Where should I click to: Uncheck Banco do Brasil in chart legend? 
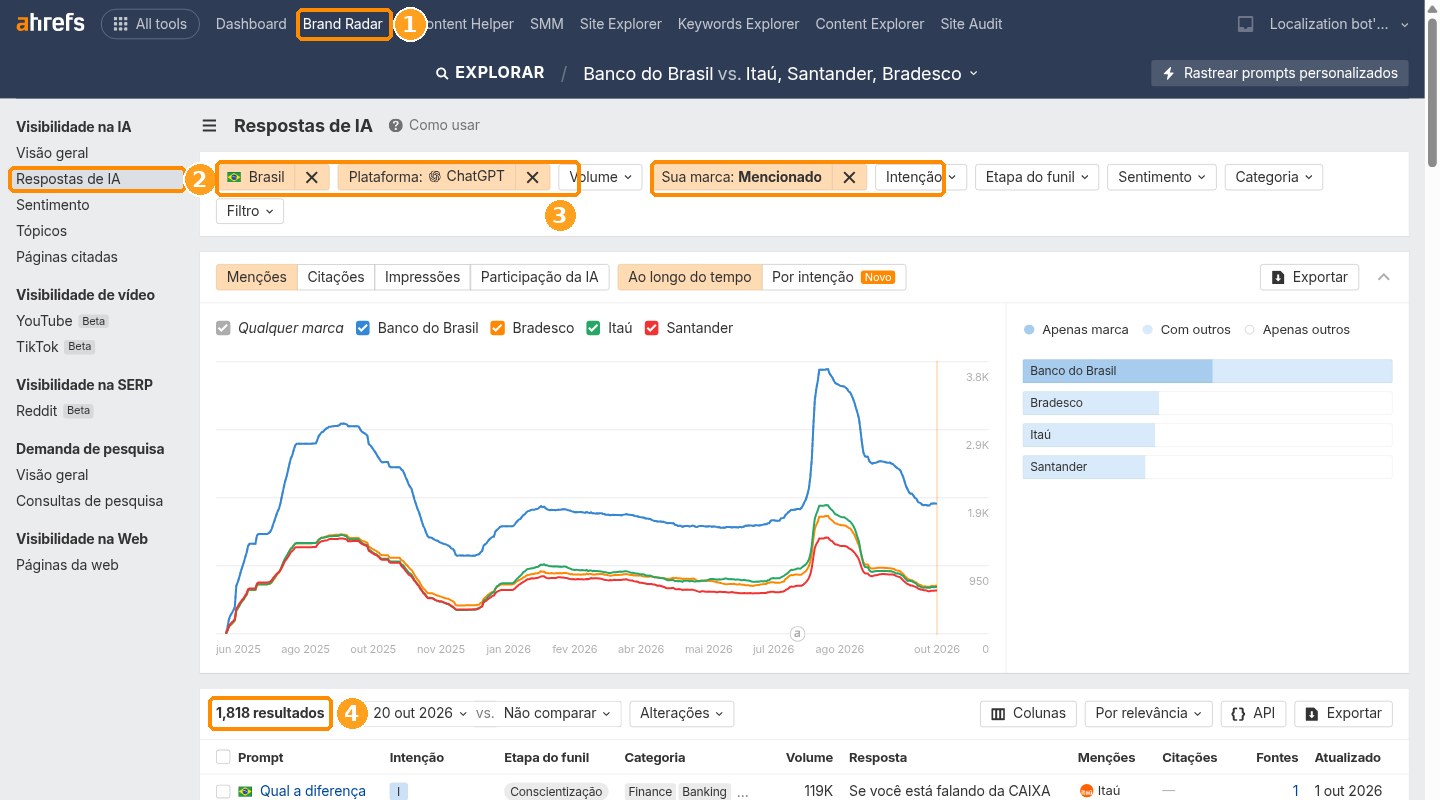coord(363,328)
